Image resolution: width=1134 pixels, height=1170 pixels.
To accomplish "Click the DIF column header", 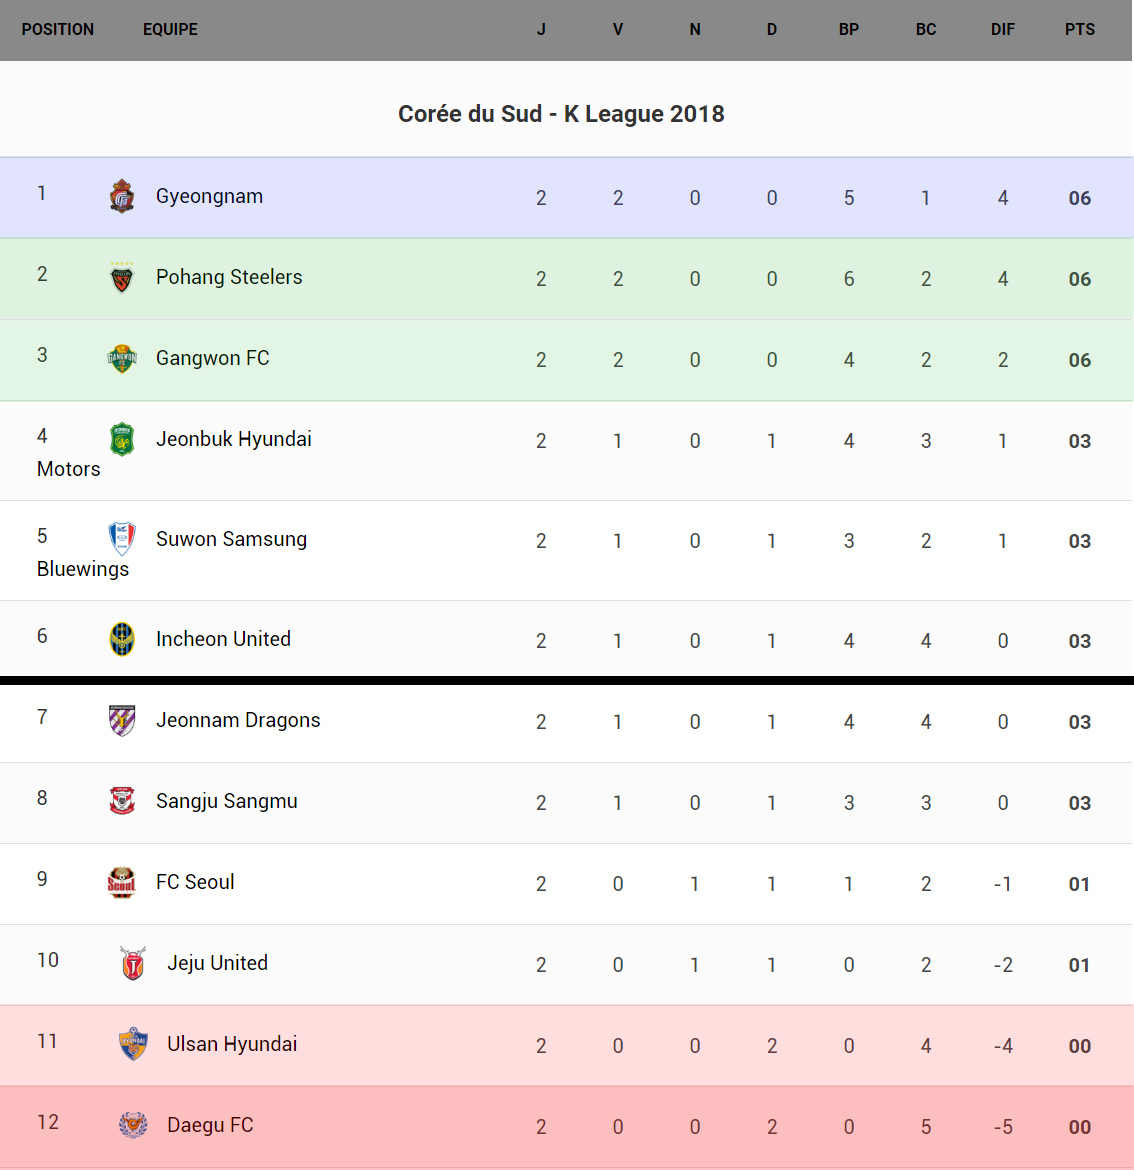I will [x=1002, y=30].
